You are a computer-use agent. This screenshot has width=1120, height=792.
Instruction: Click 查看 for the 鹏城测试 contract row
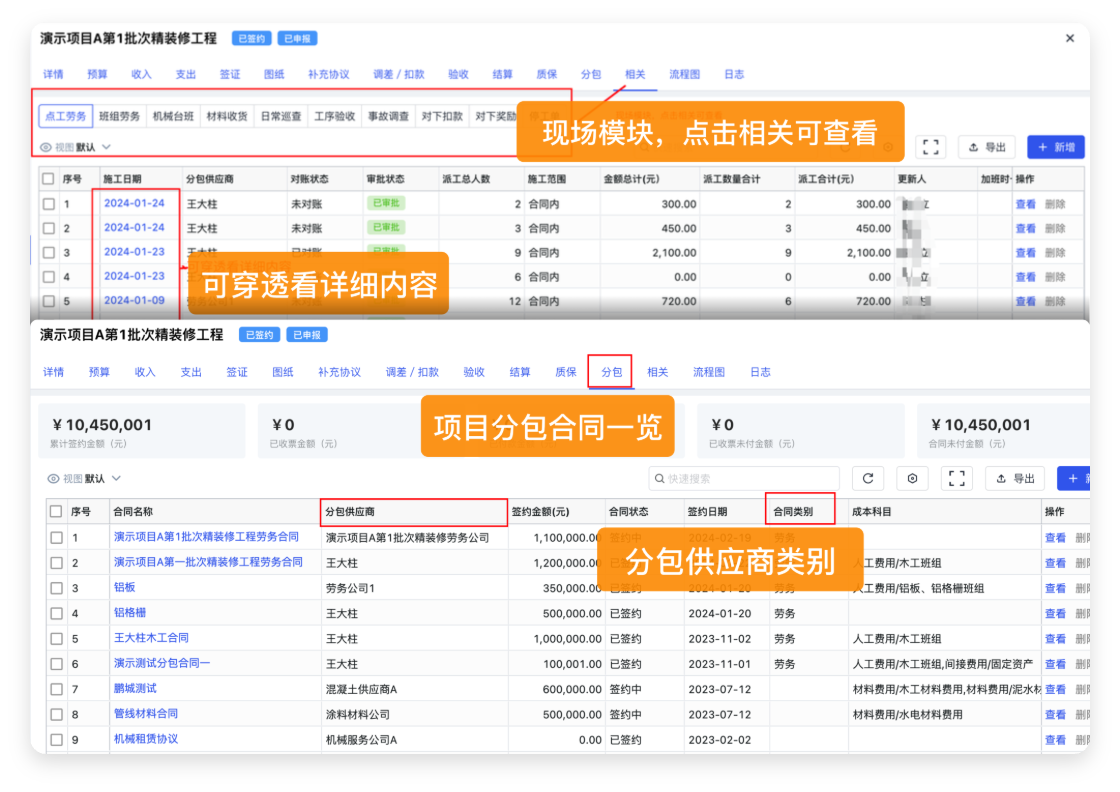point(1055,689)
